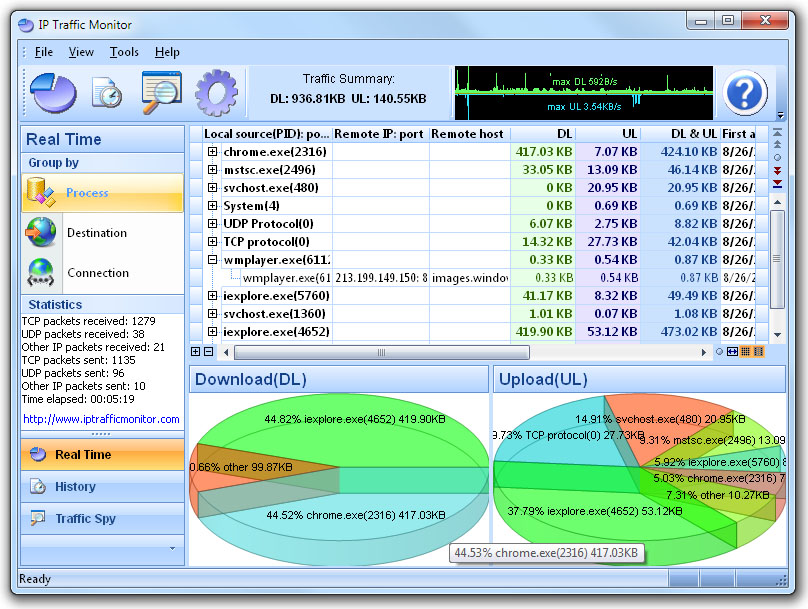Group by Destination globe icon

[x=41, y=233]
